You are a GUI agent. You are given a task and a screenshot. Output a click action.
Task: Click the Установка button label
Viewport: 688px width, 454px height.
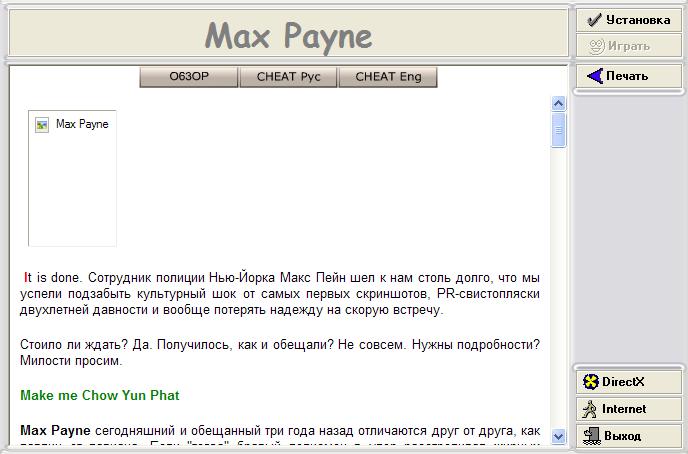pyautogui.click(x=638, y=20)
